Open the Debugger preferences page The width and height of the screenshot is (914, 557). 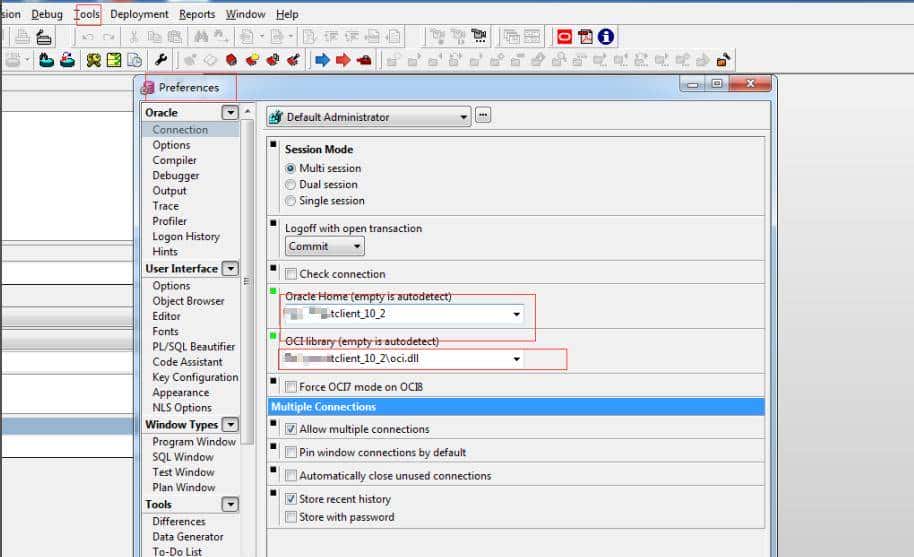175,175
